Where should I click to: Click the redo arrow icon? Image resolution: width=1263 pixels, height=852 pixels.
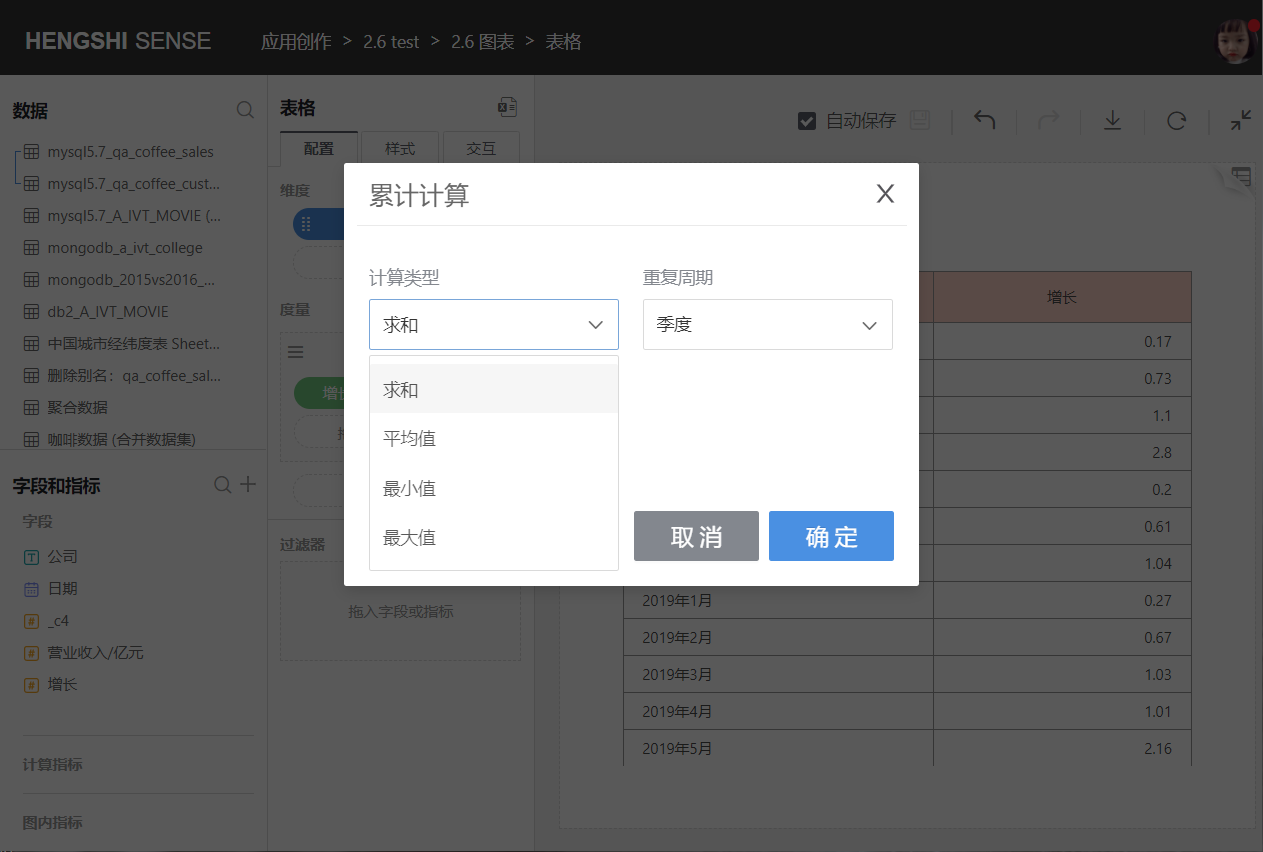(x=1048, y=121)
